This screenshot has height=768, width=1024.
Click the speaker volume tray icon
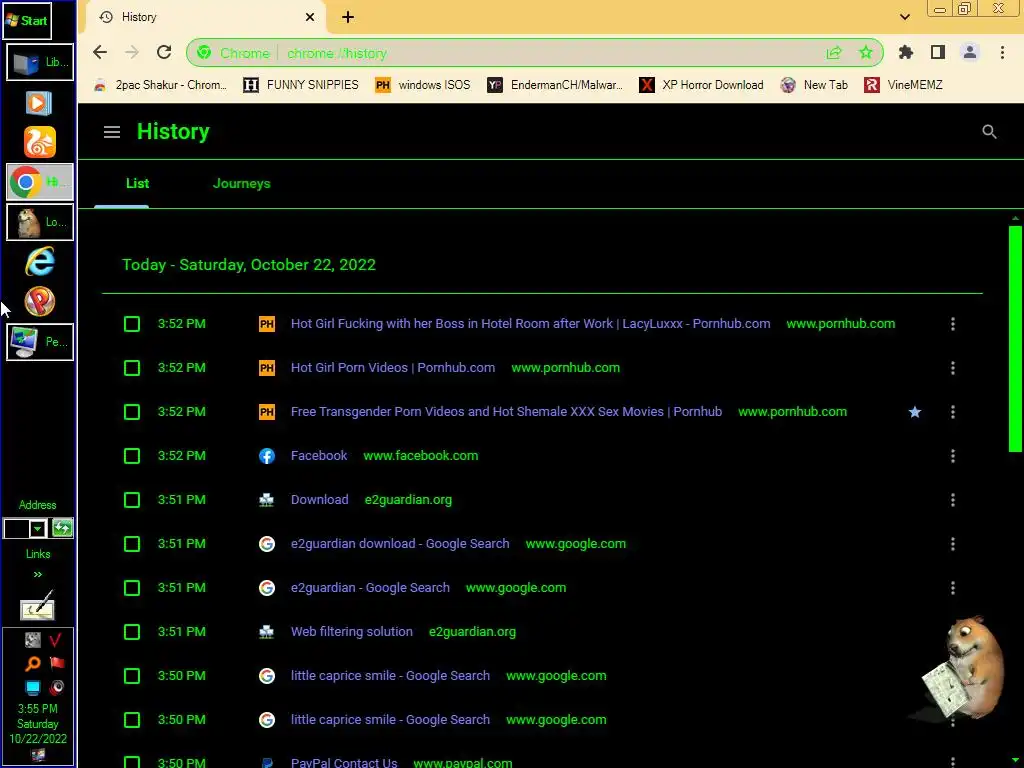tap(57, 687)
